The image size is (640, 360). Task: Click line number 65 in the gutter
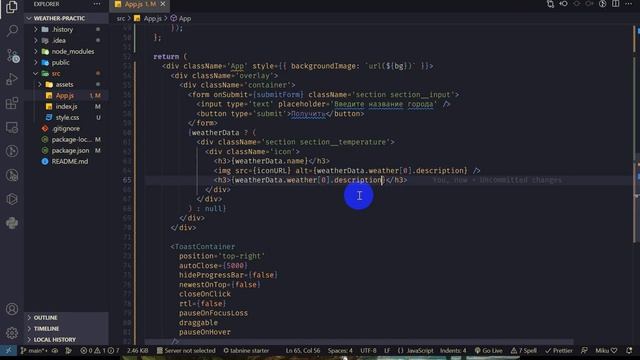[x=127, y=180]
